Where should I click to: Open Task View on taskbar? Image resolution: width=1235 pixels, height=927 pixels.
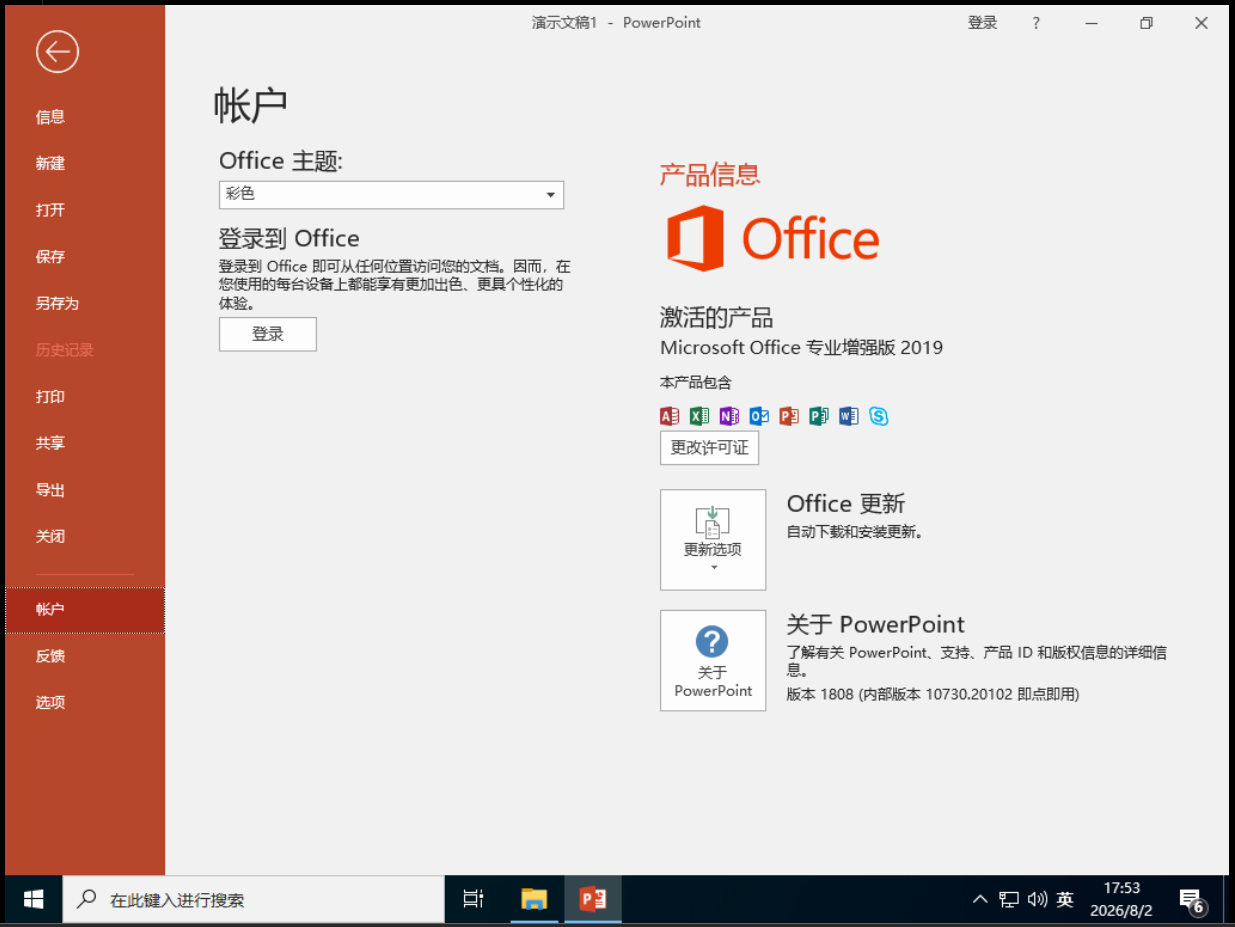474,900
